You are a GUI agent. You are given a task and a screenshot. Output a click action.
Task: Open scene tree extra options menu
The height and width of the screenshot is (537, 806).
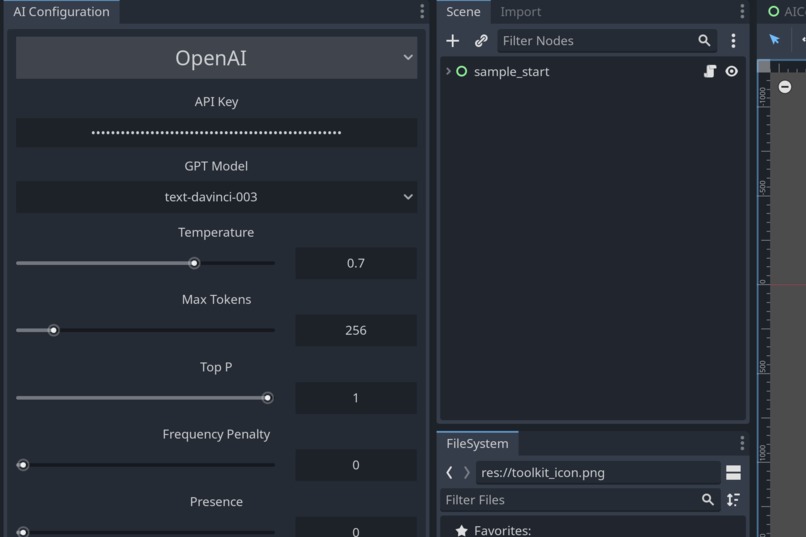click(733, 41)
